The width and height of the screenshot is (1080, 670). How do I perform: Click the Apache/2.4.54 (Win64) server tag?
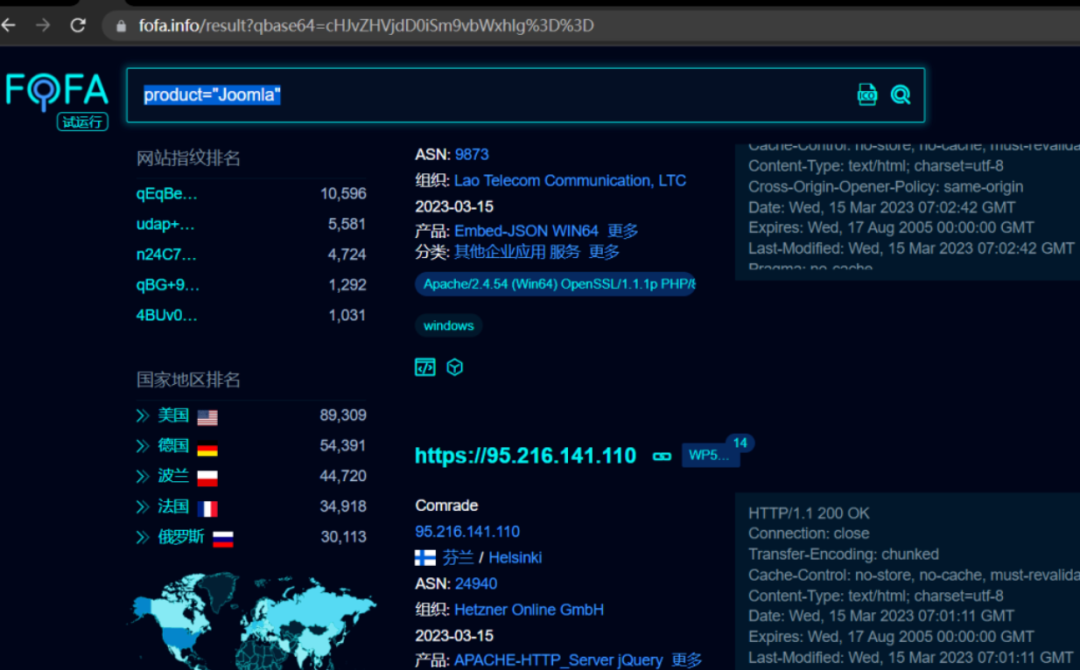pos(555,284)
